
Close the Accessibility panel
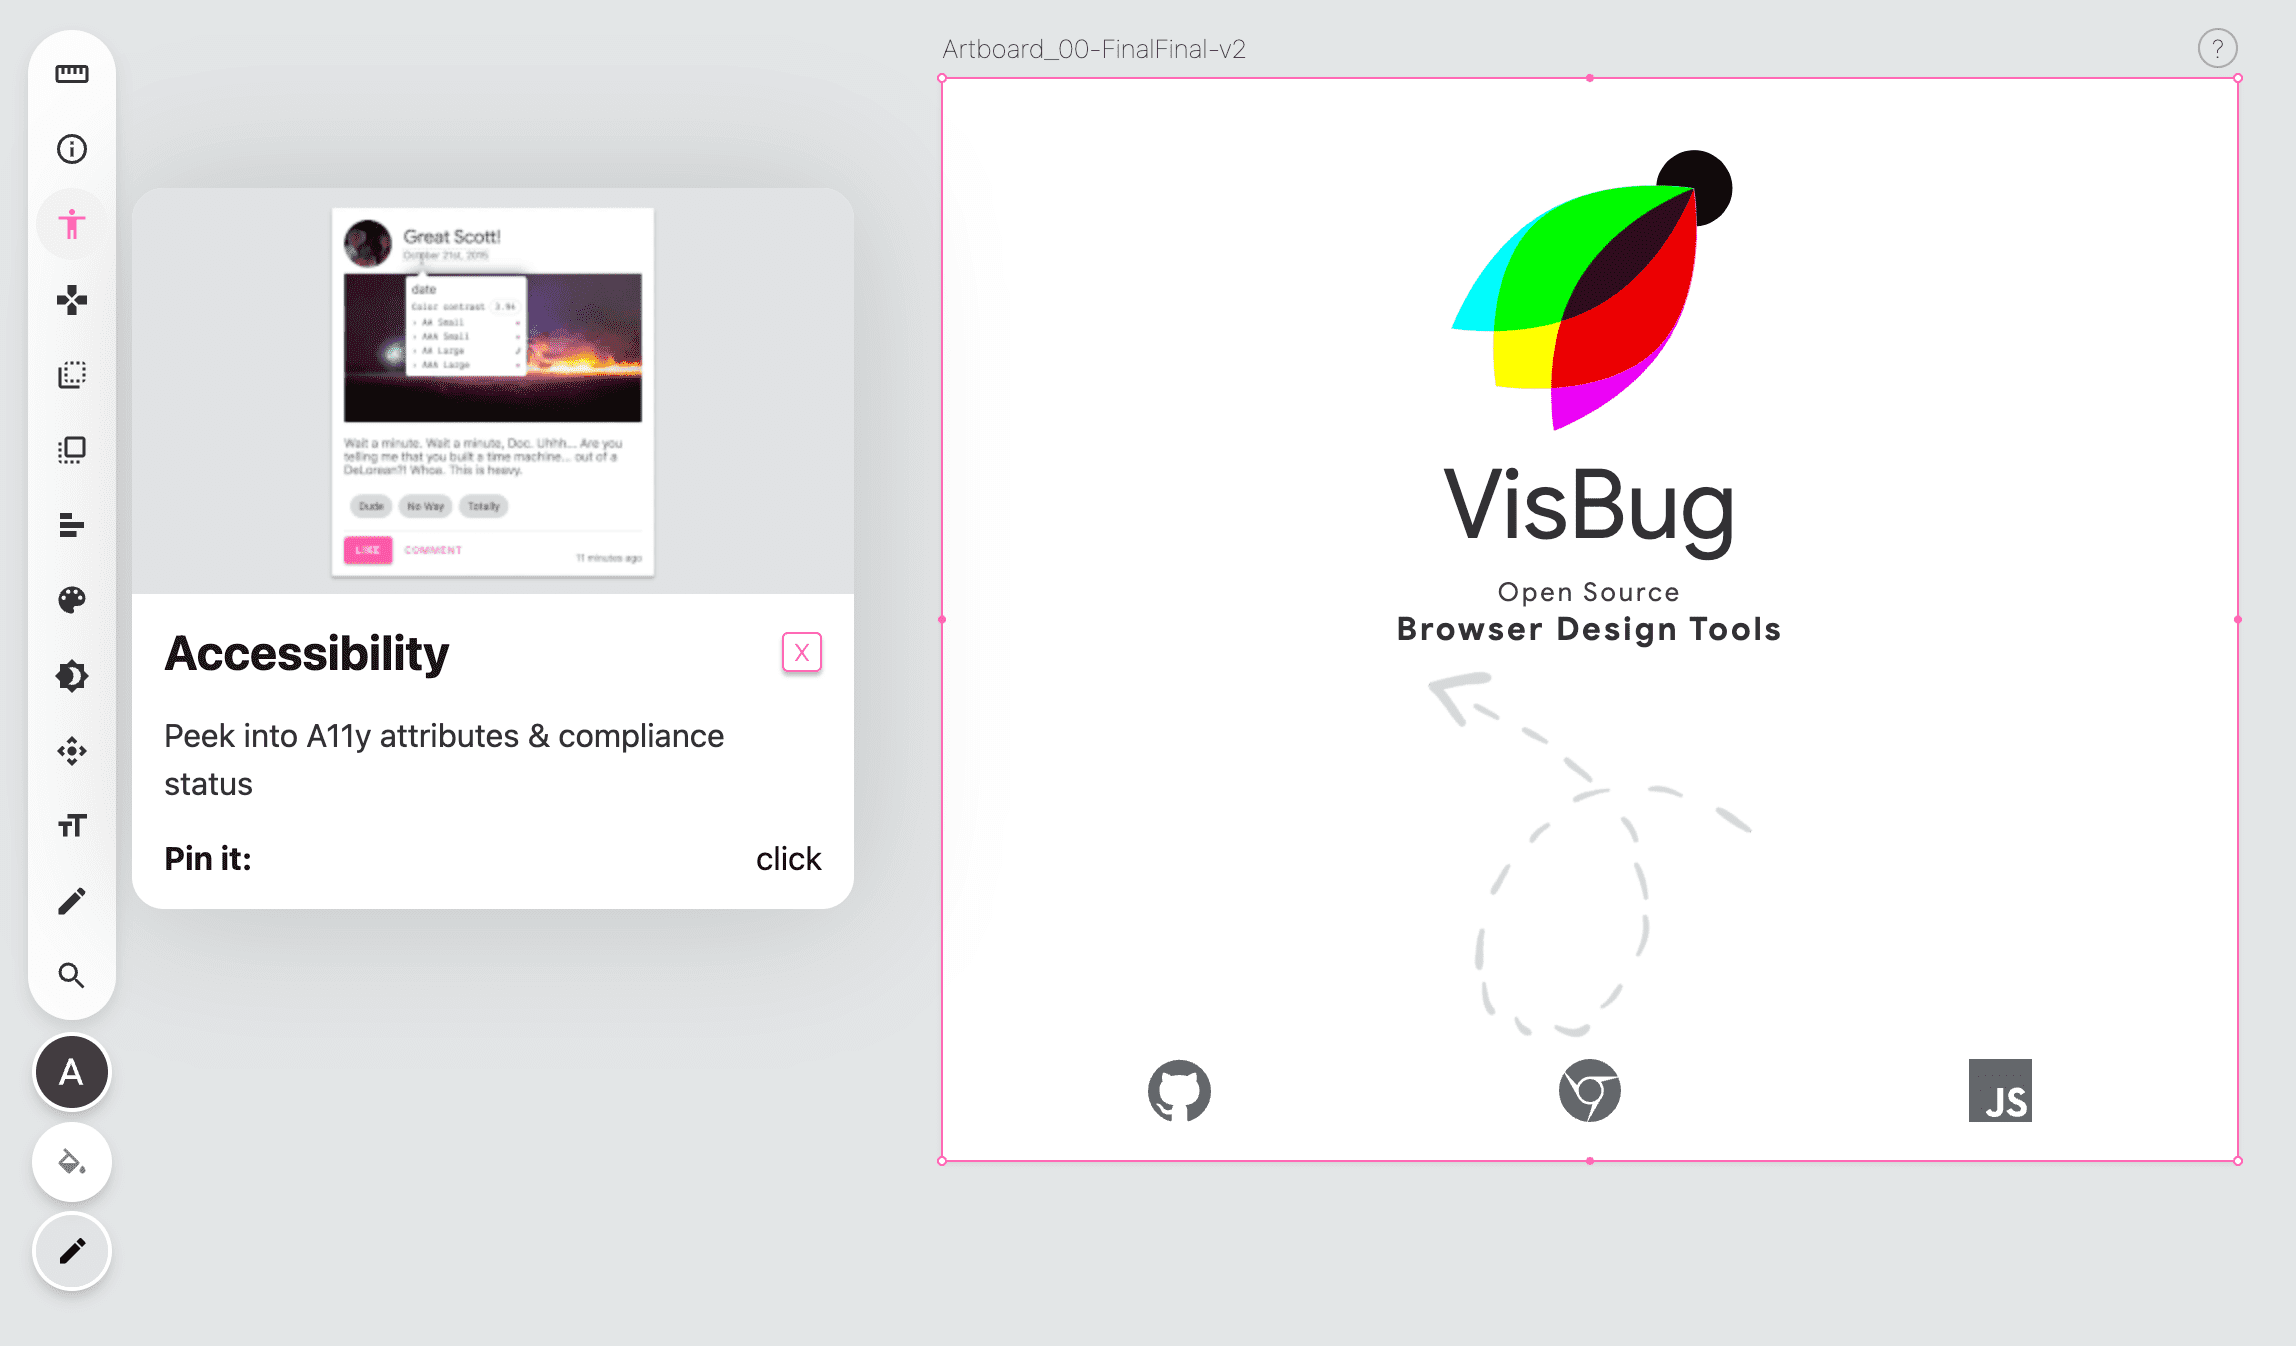[800, 652]
